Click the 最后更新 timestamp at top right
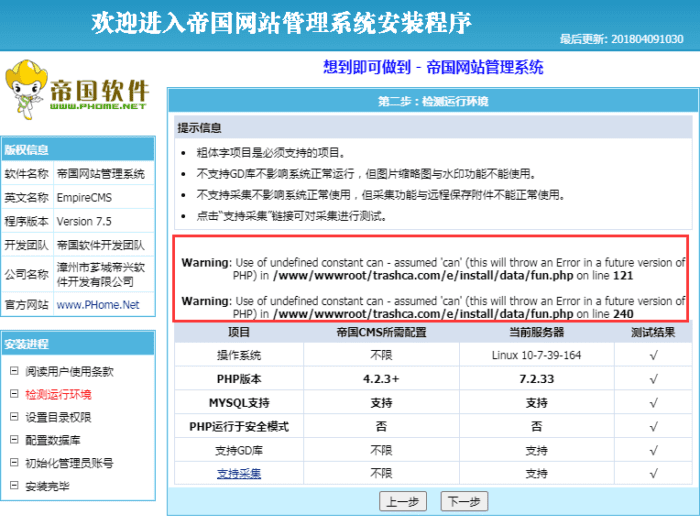This screenshot has width=700, height=525. click(621, 39)
